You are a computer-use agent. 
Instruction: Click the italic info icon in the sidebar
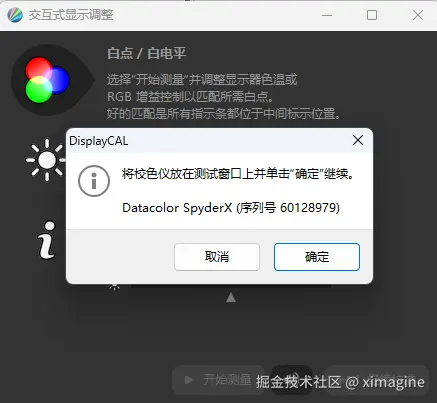(46, 240)
